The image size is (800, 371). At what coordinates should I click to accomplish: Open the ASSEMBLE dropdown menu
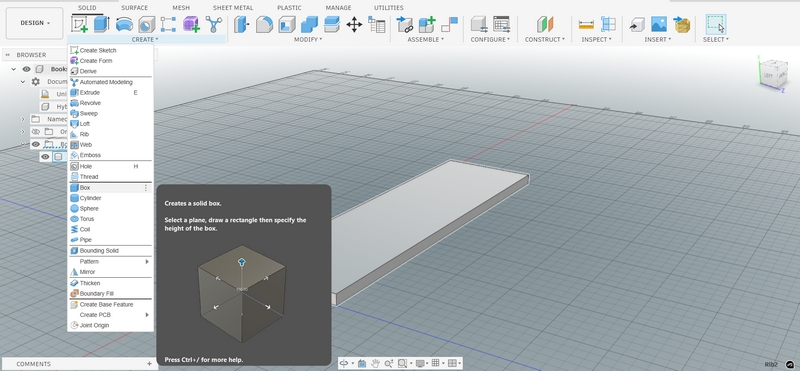point(426,39)
